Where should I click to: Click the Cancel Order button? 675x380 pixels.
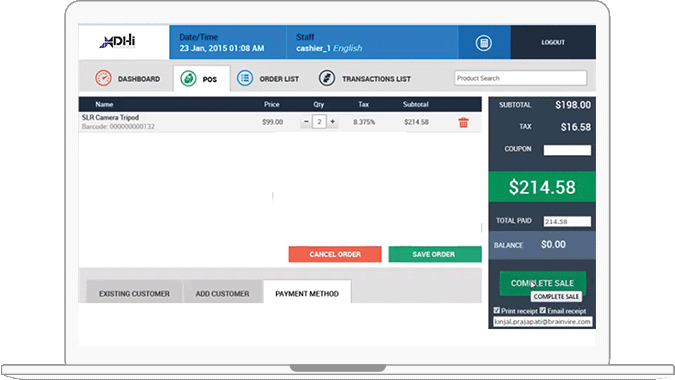click(x=335, y=254)
